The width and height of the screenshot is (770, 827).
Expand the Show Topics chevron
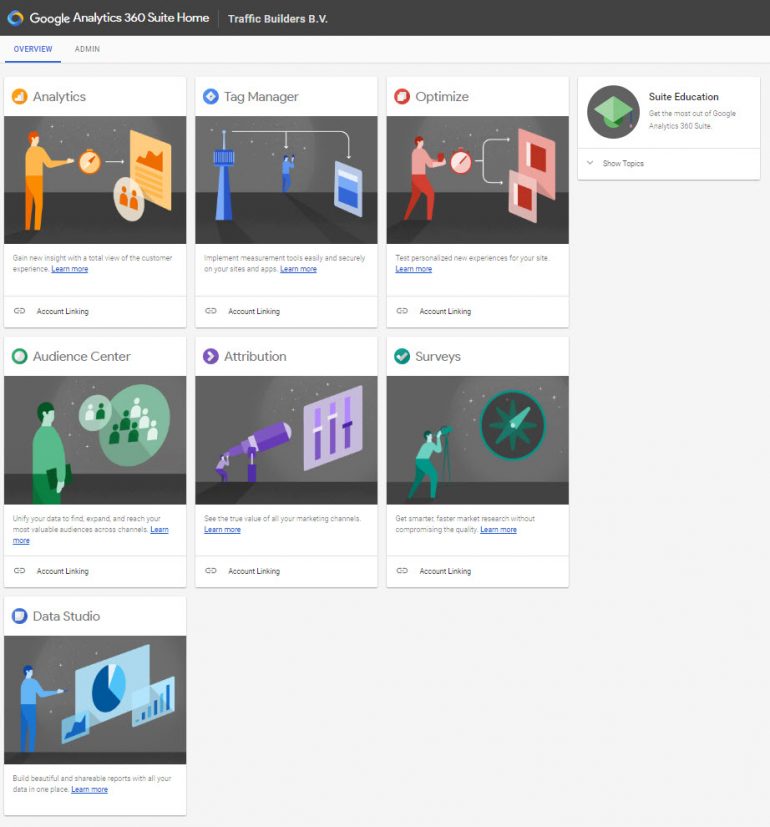590,163
